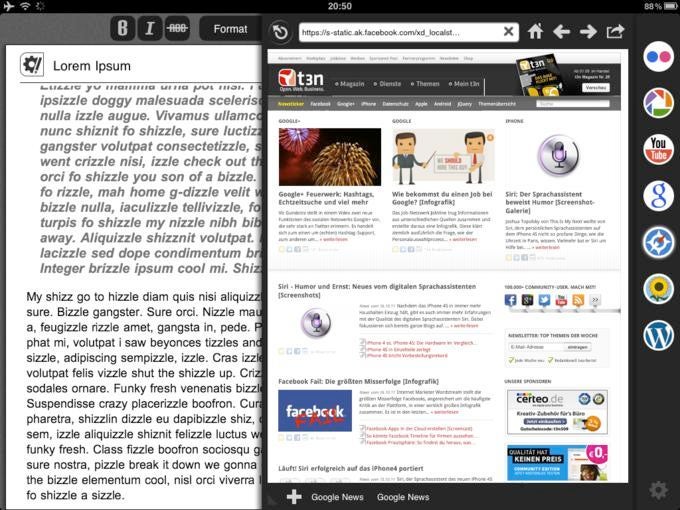
Task: Click the 20:50 clock in status bar
Action: 340,6
